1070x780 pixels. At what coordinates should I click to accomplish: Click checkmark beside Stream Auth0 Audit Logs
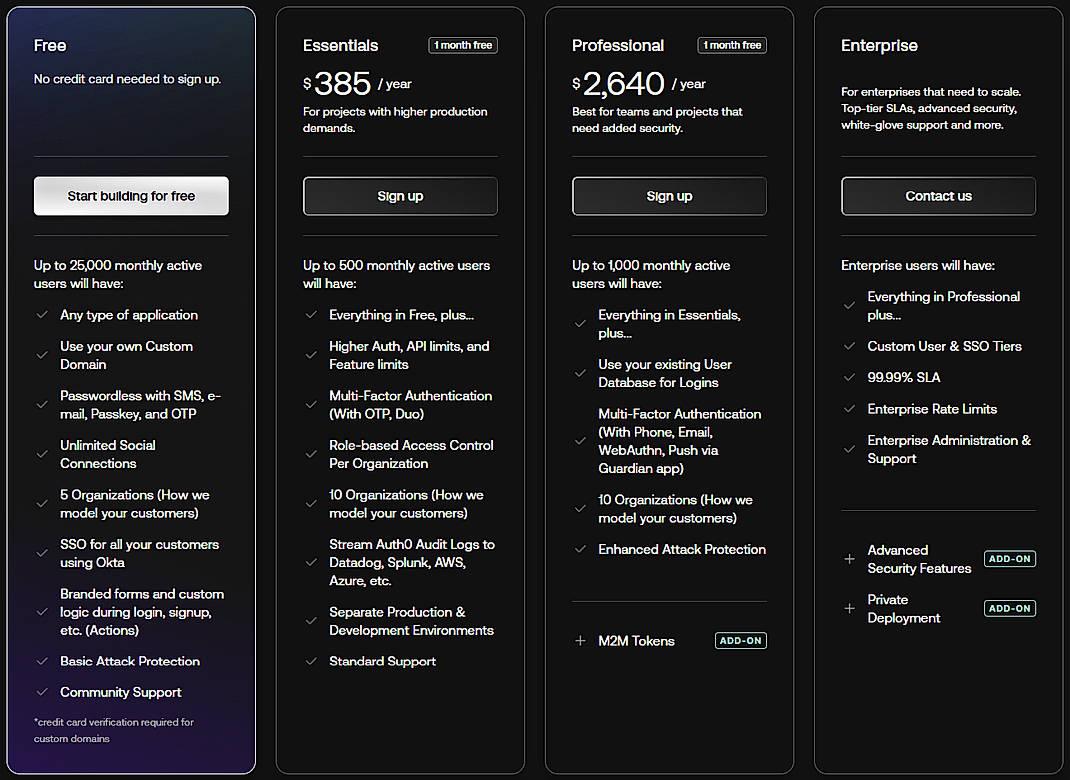[x=311, y=562]
